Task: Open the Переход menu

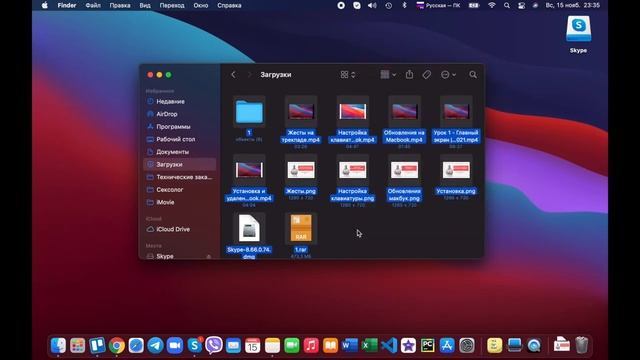Action: pos(172,5)
